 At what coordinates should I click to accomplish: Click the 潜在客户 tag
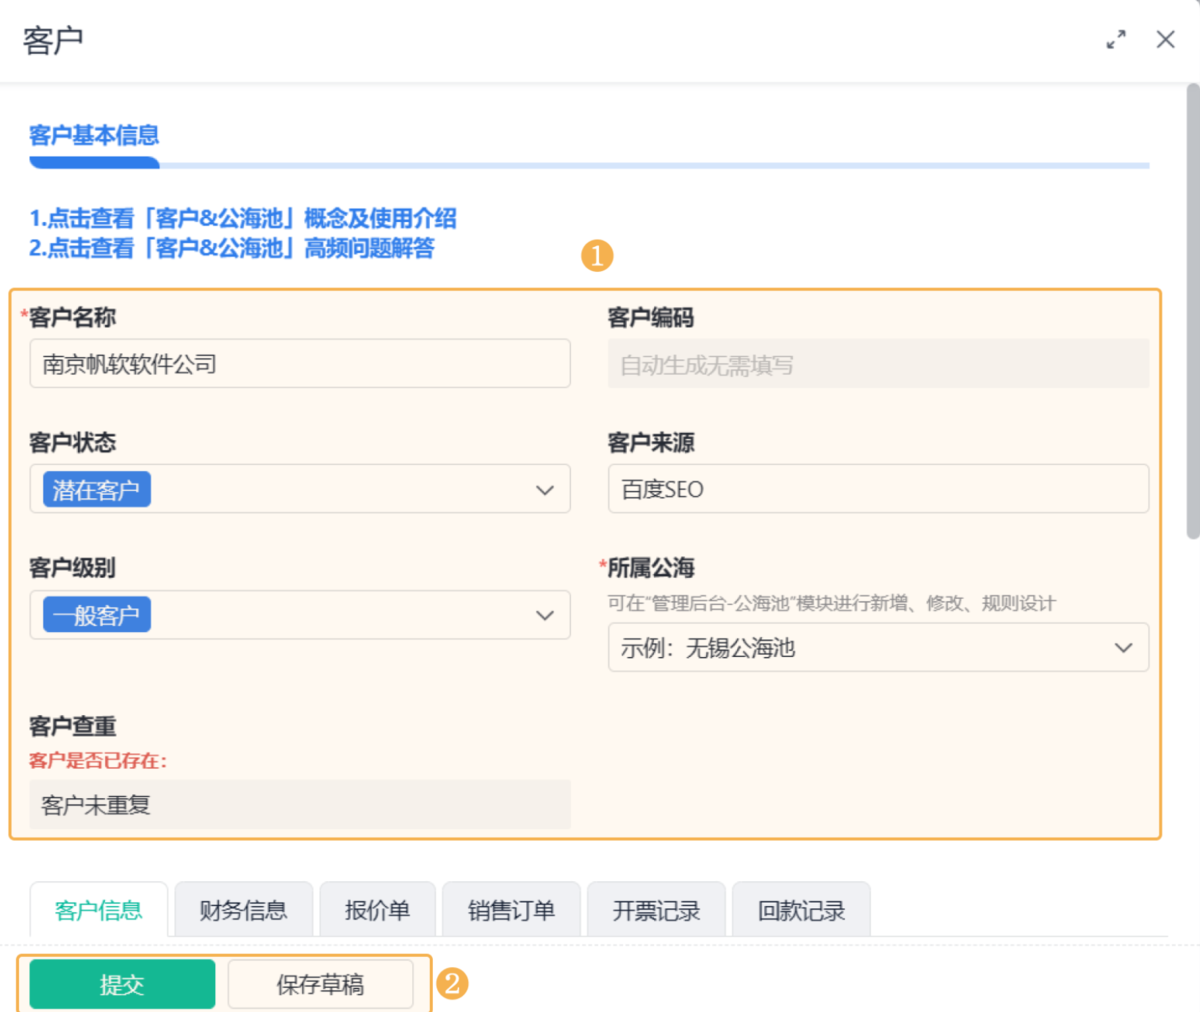[97, 489]
